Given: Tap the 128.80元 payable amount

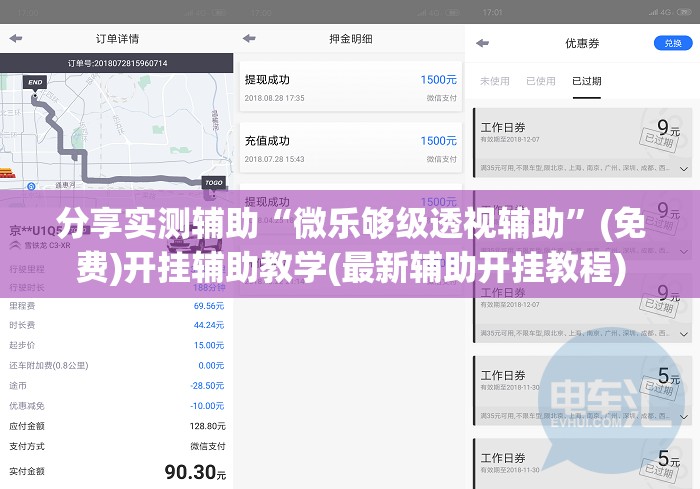Looking at the screenshot, I should click(208, 426).
